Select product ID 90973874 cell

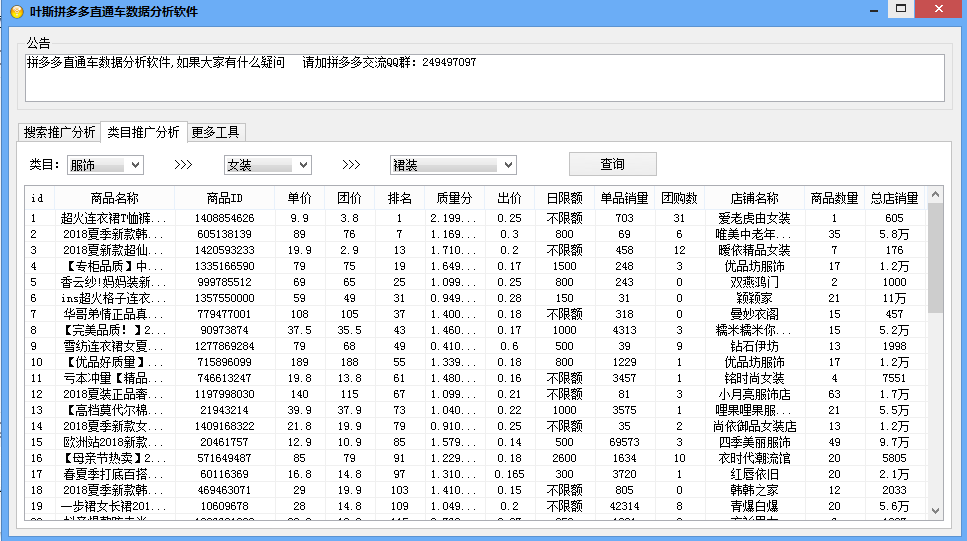(x=224, y=330)
